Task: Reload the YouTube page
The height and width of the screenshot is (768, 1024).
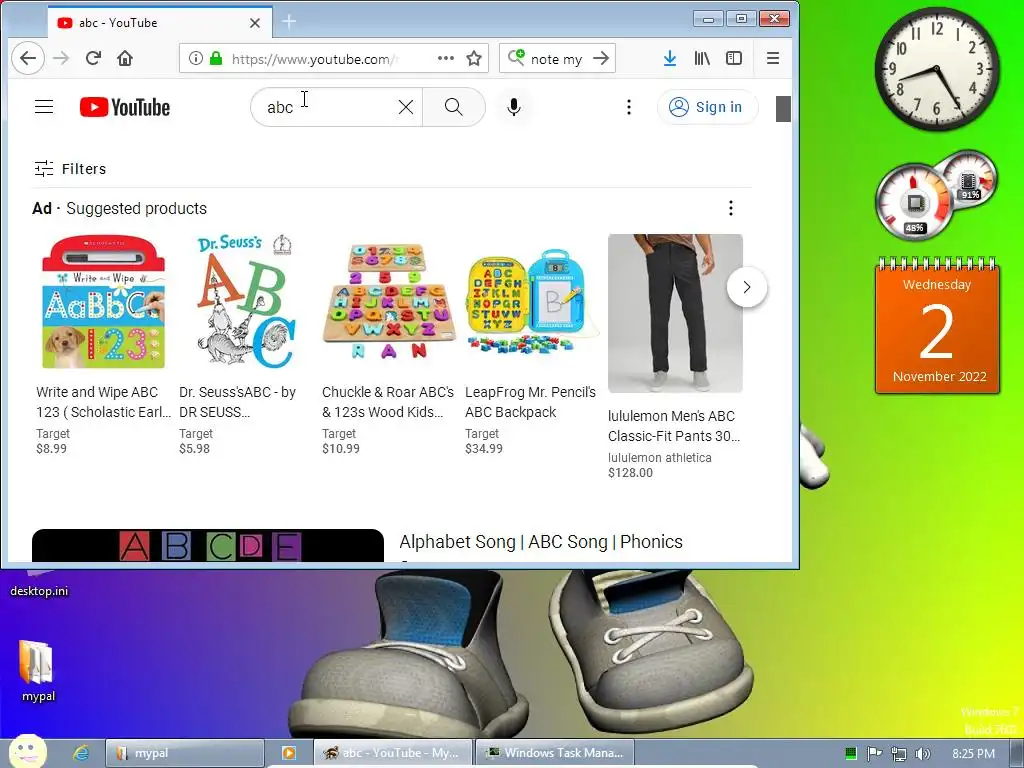Action: click(93, 58)
